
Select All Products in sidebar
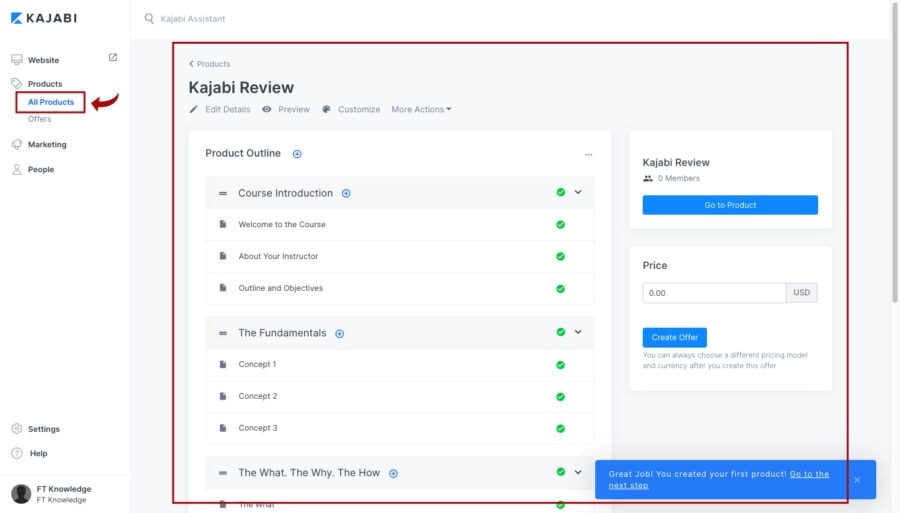(x=51, y=102)
